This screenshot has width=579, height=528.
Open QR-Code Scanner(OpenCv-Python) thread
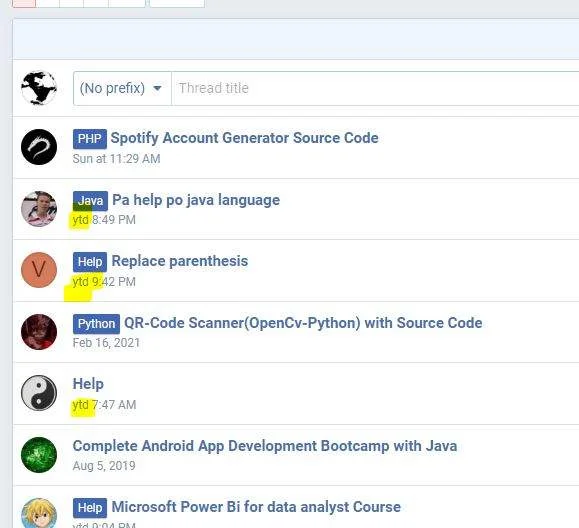303,323
